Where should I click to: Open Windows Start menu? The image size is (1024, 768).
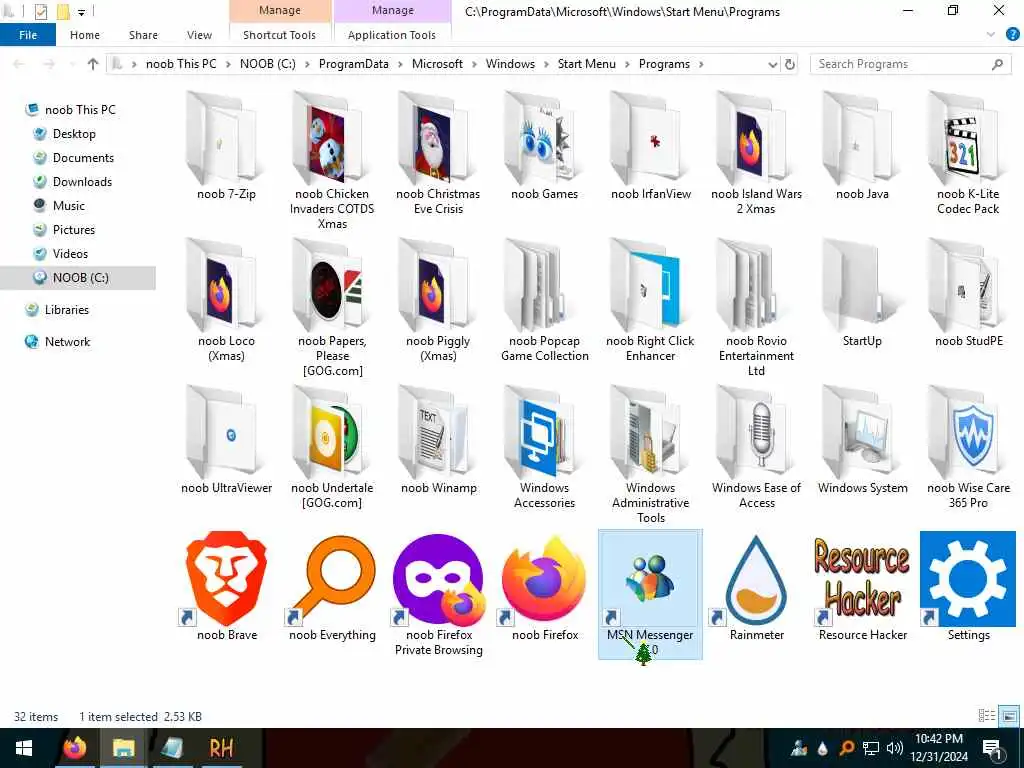pyautogui.click(x=24, y=748)
